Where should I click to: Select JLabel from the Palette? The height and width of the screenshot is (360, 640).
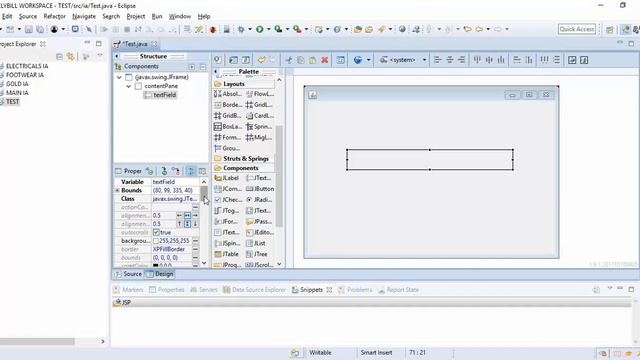[x=227, y=178]
